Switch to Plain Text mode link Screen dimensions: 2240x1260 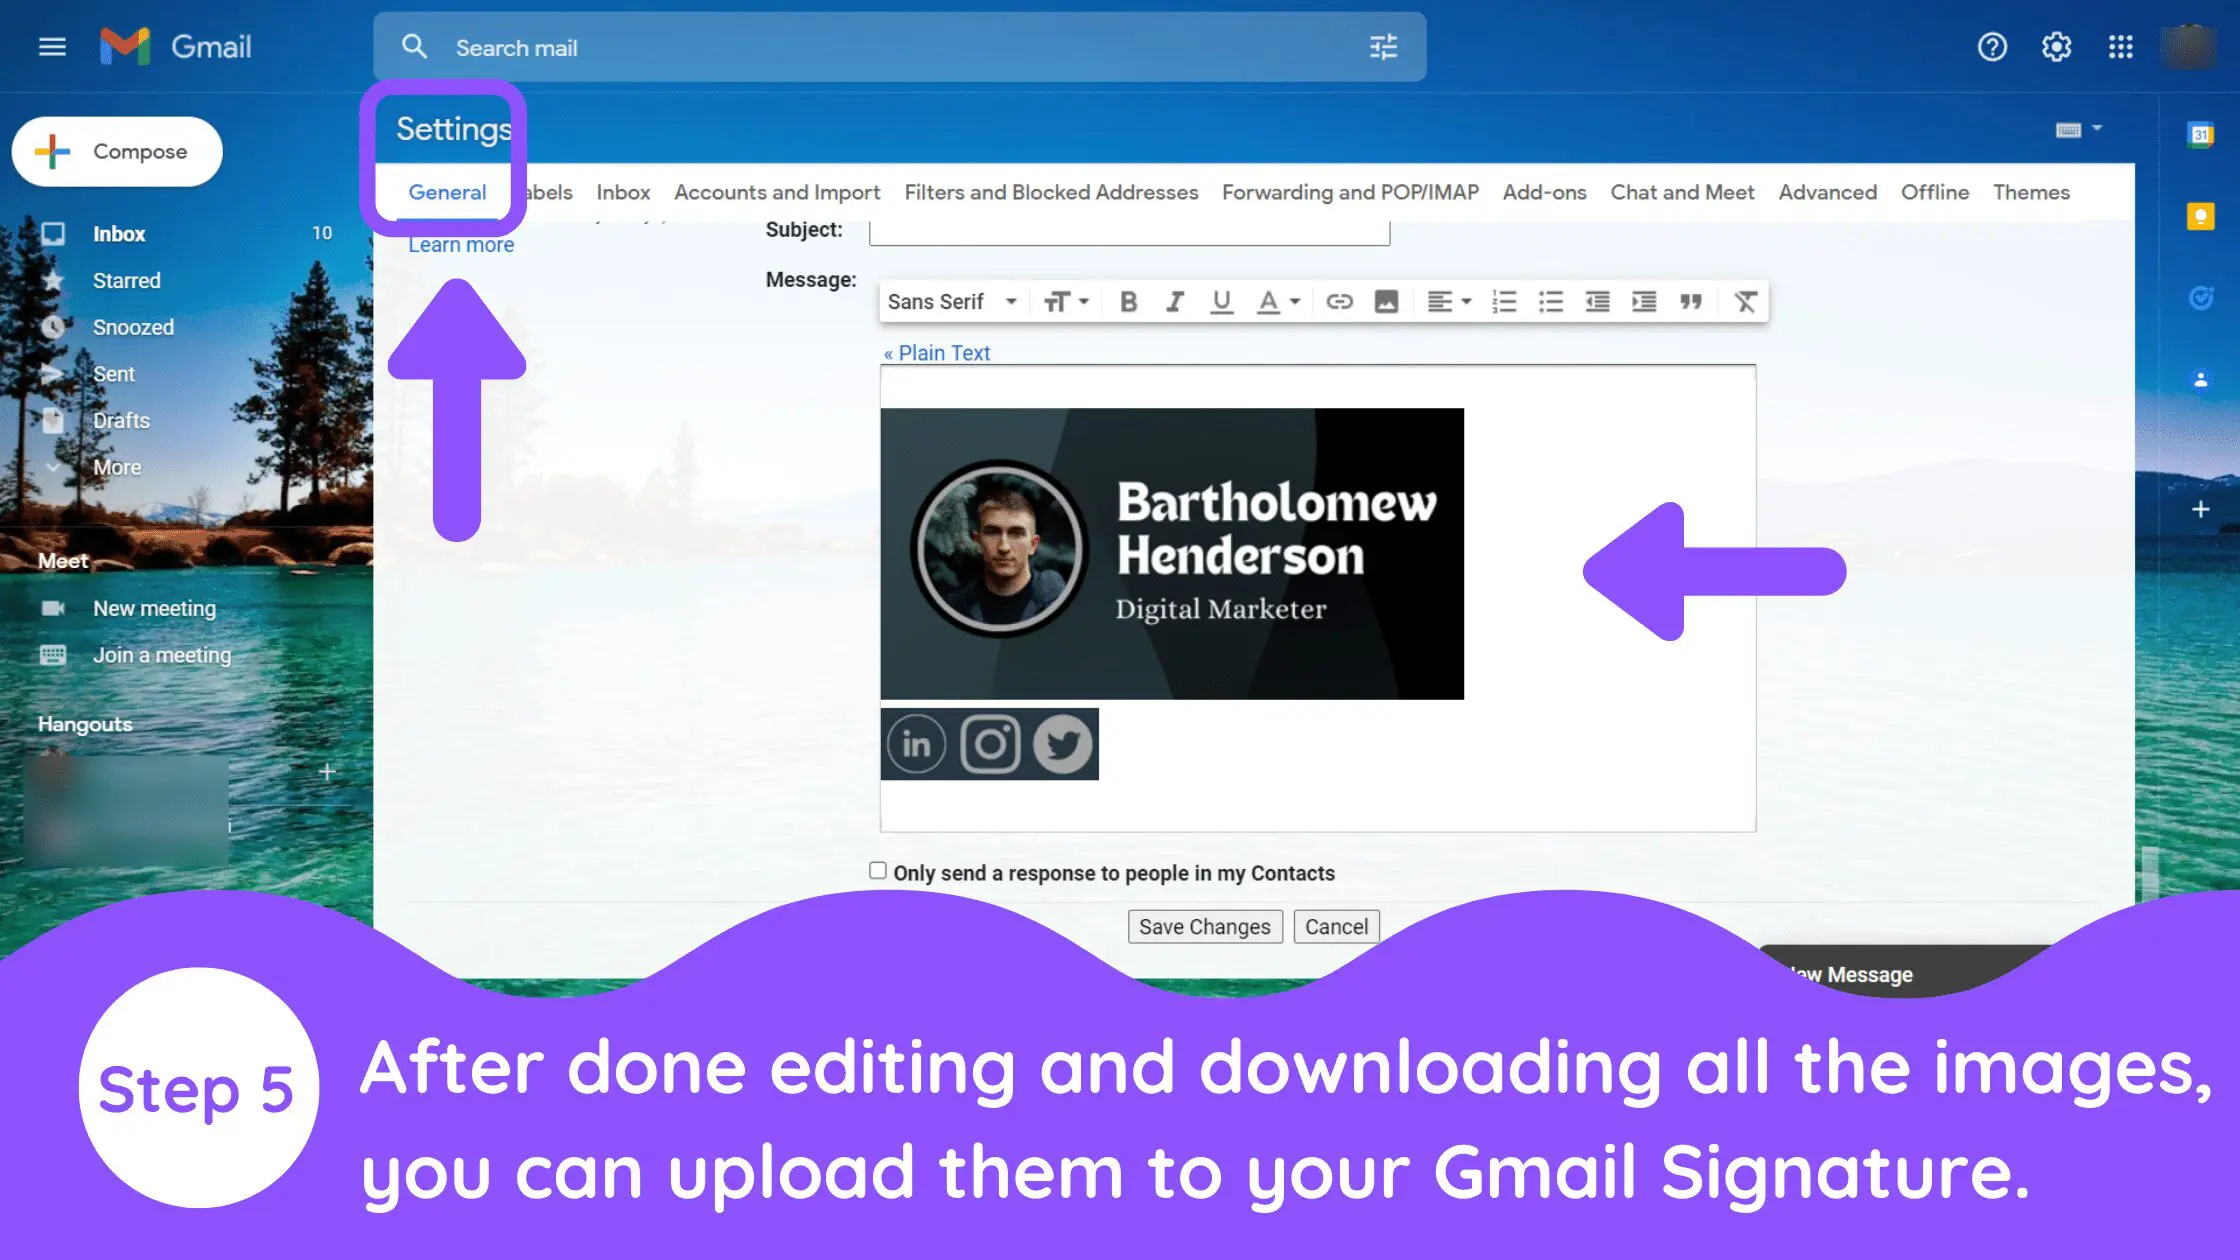point(937,351)
